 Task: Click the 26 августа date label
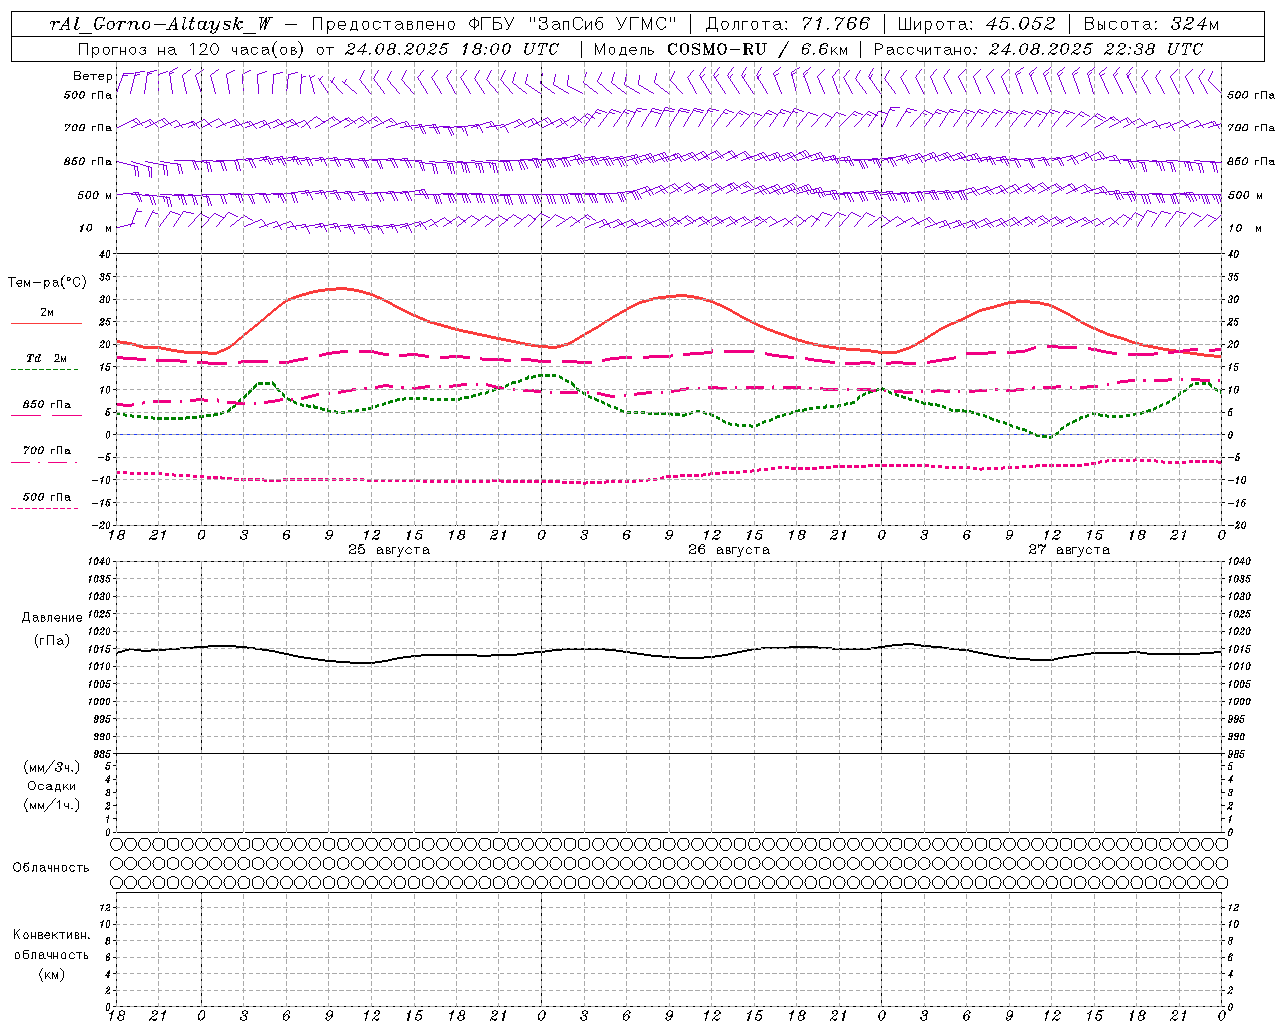(x=729, y=550)
